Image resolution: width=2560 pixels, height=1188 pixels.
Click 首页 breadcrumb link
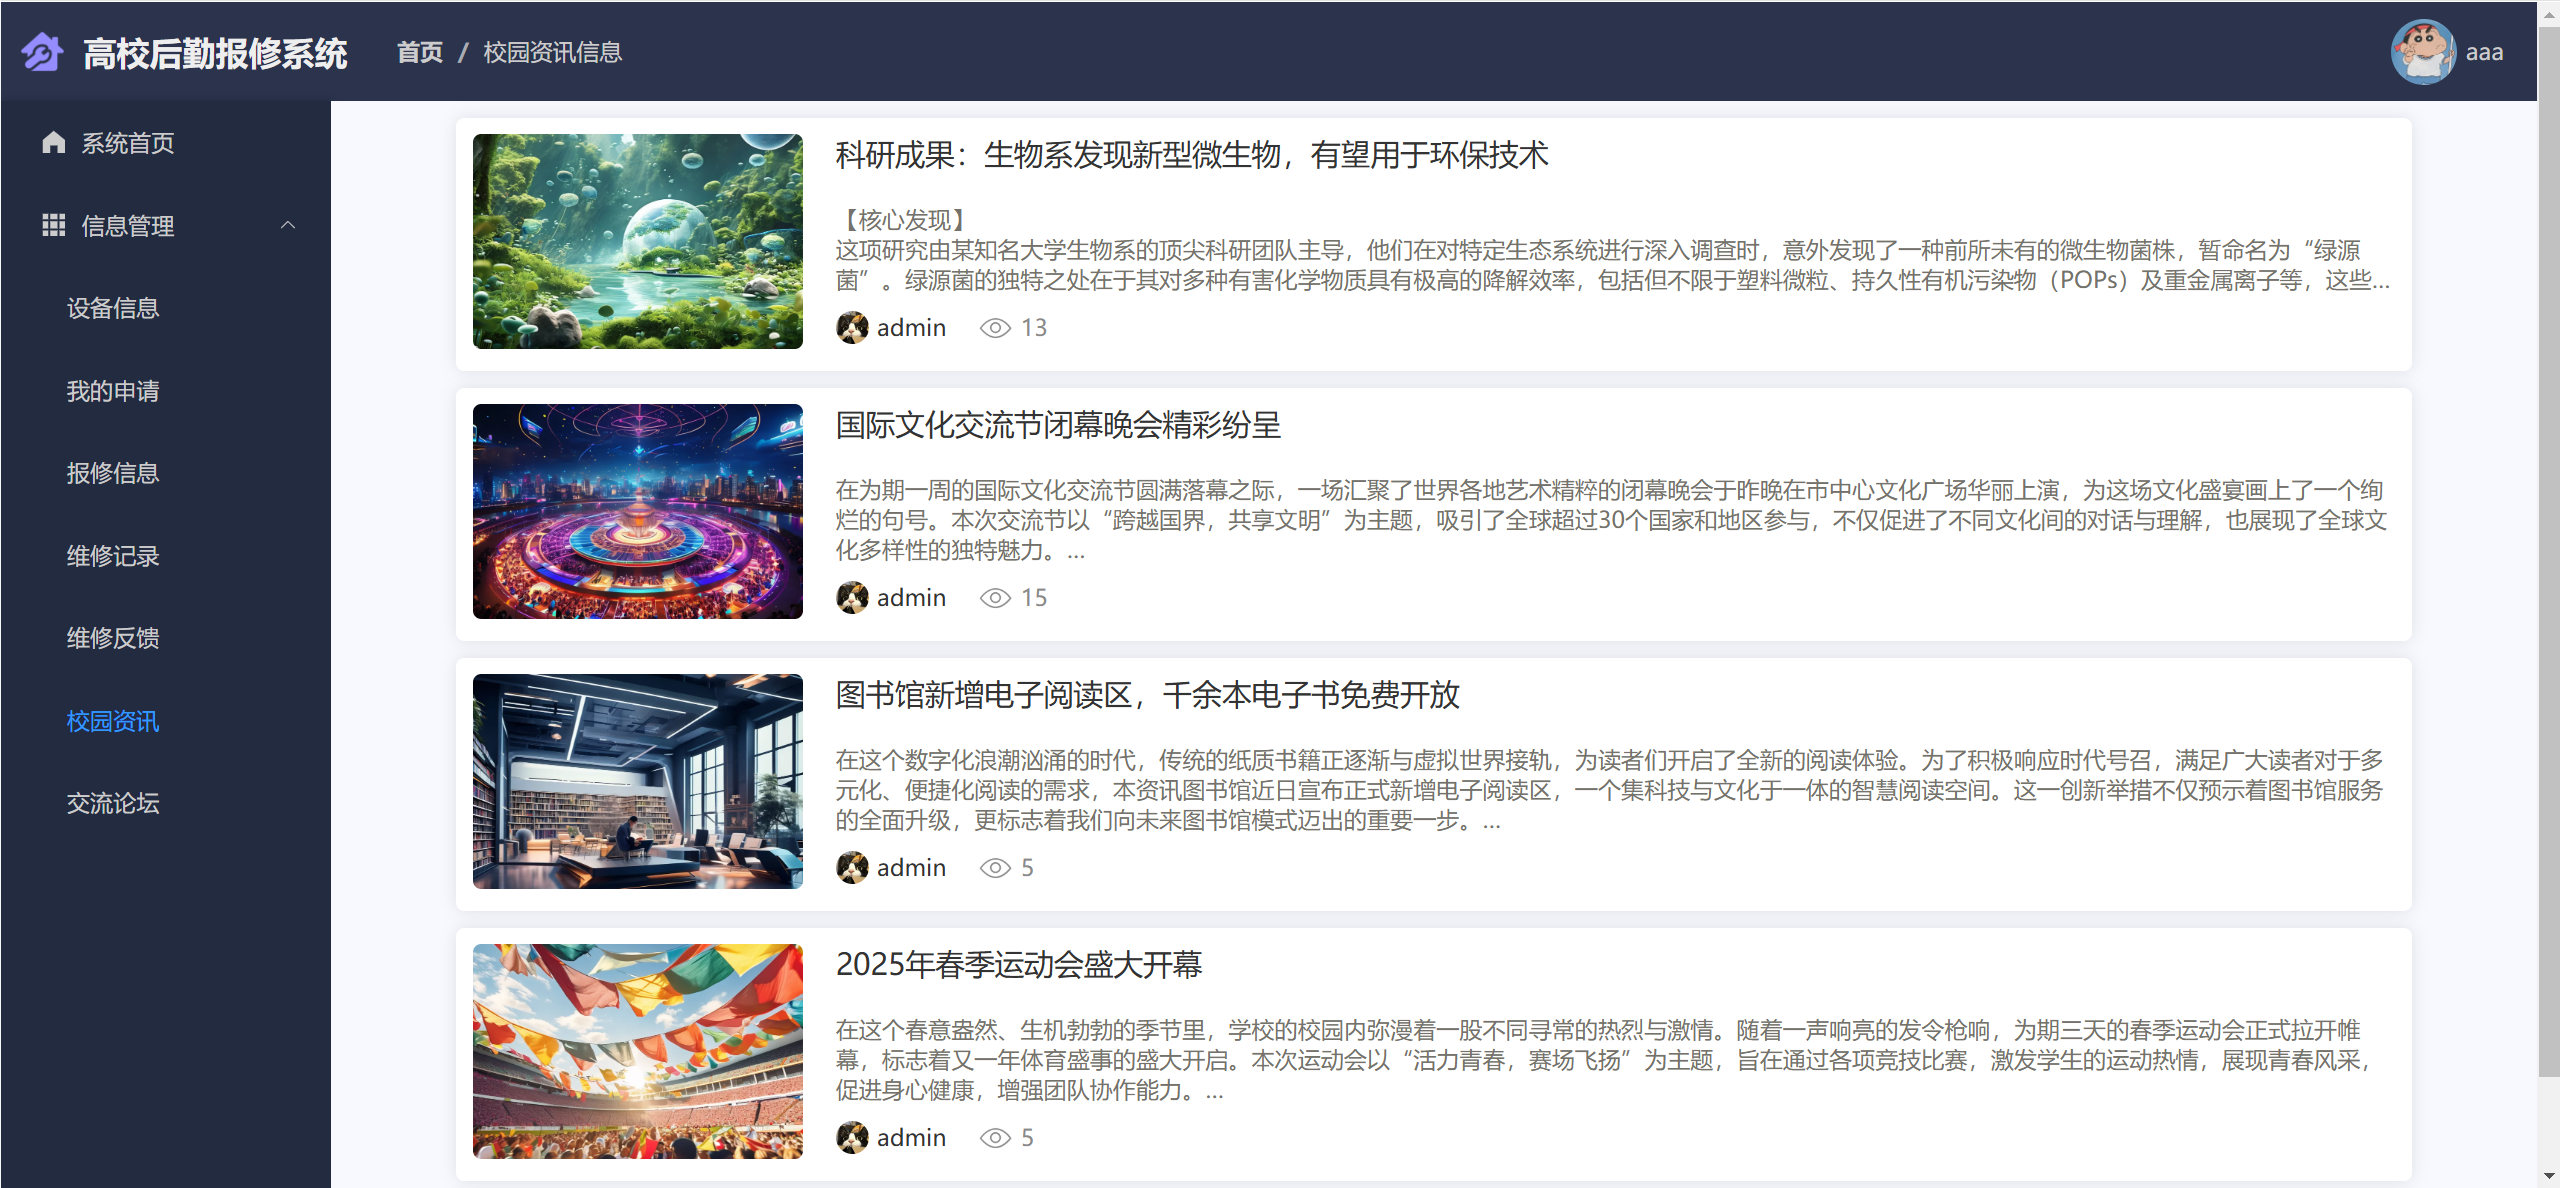tap(420, 52)
